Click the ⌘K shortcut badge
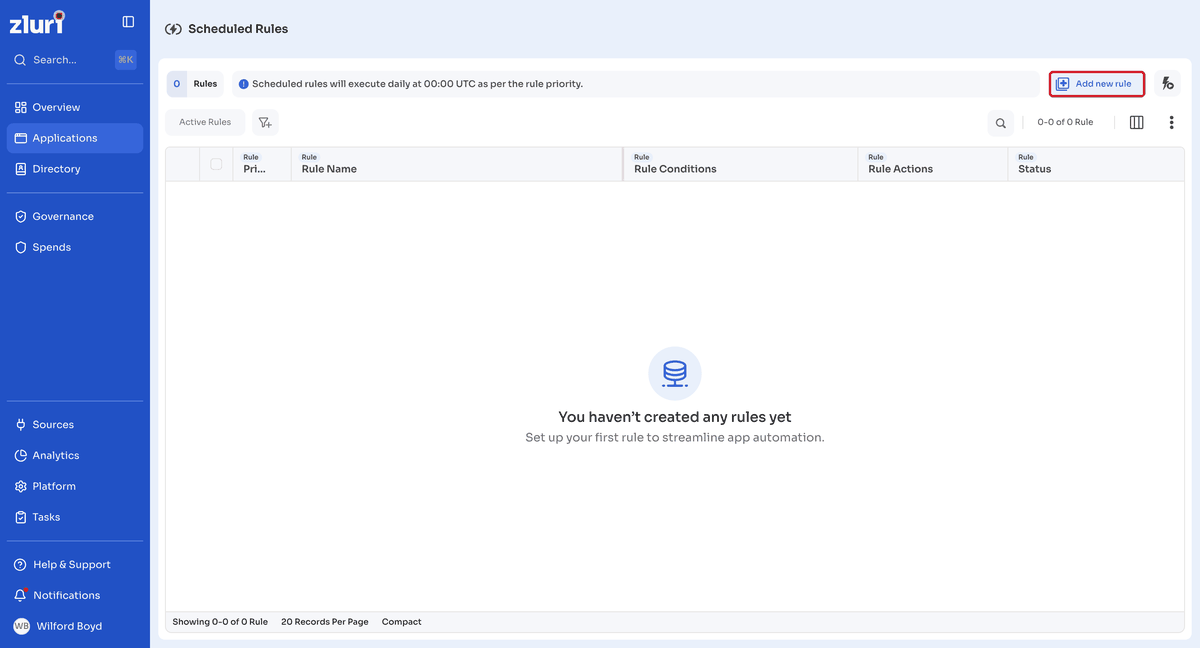Image resolution: width=1200 pixels, height=648 pixels. click(x=126, y=60)
